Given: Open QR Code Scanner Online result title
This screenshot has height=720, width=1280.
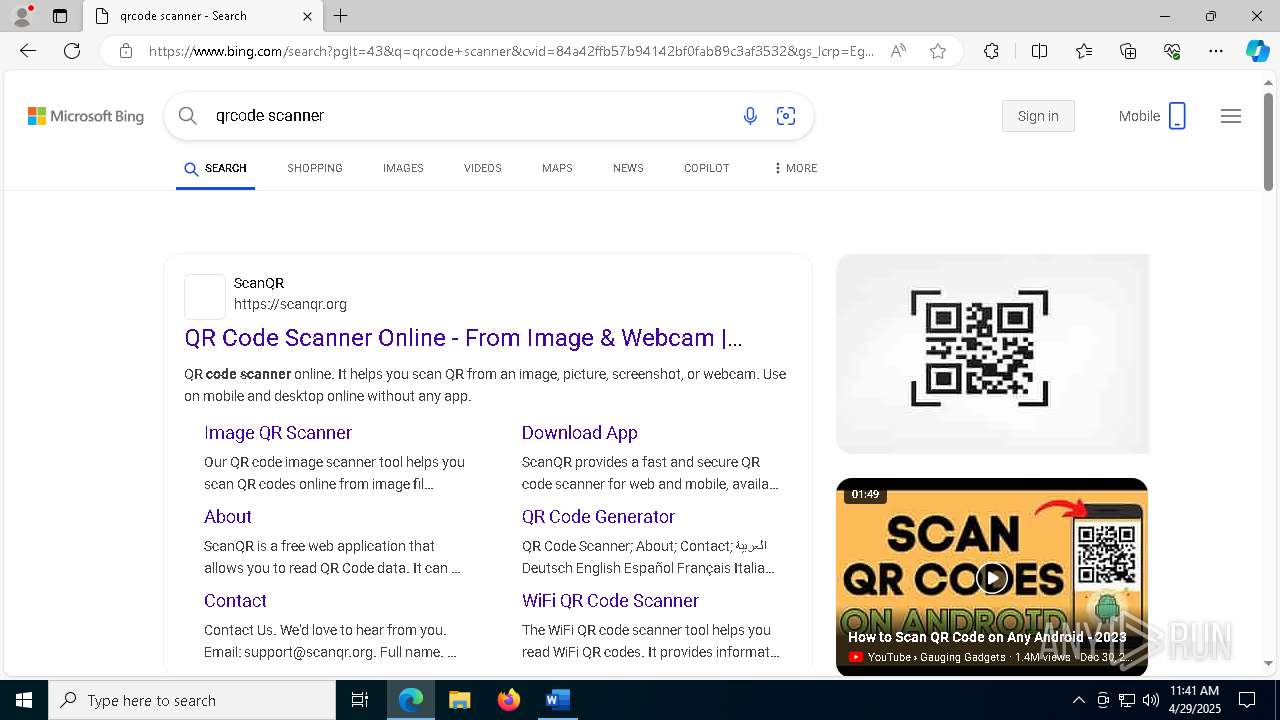Looking at the screenshot, I should point(463,338).
